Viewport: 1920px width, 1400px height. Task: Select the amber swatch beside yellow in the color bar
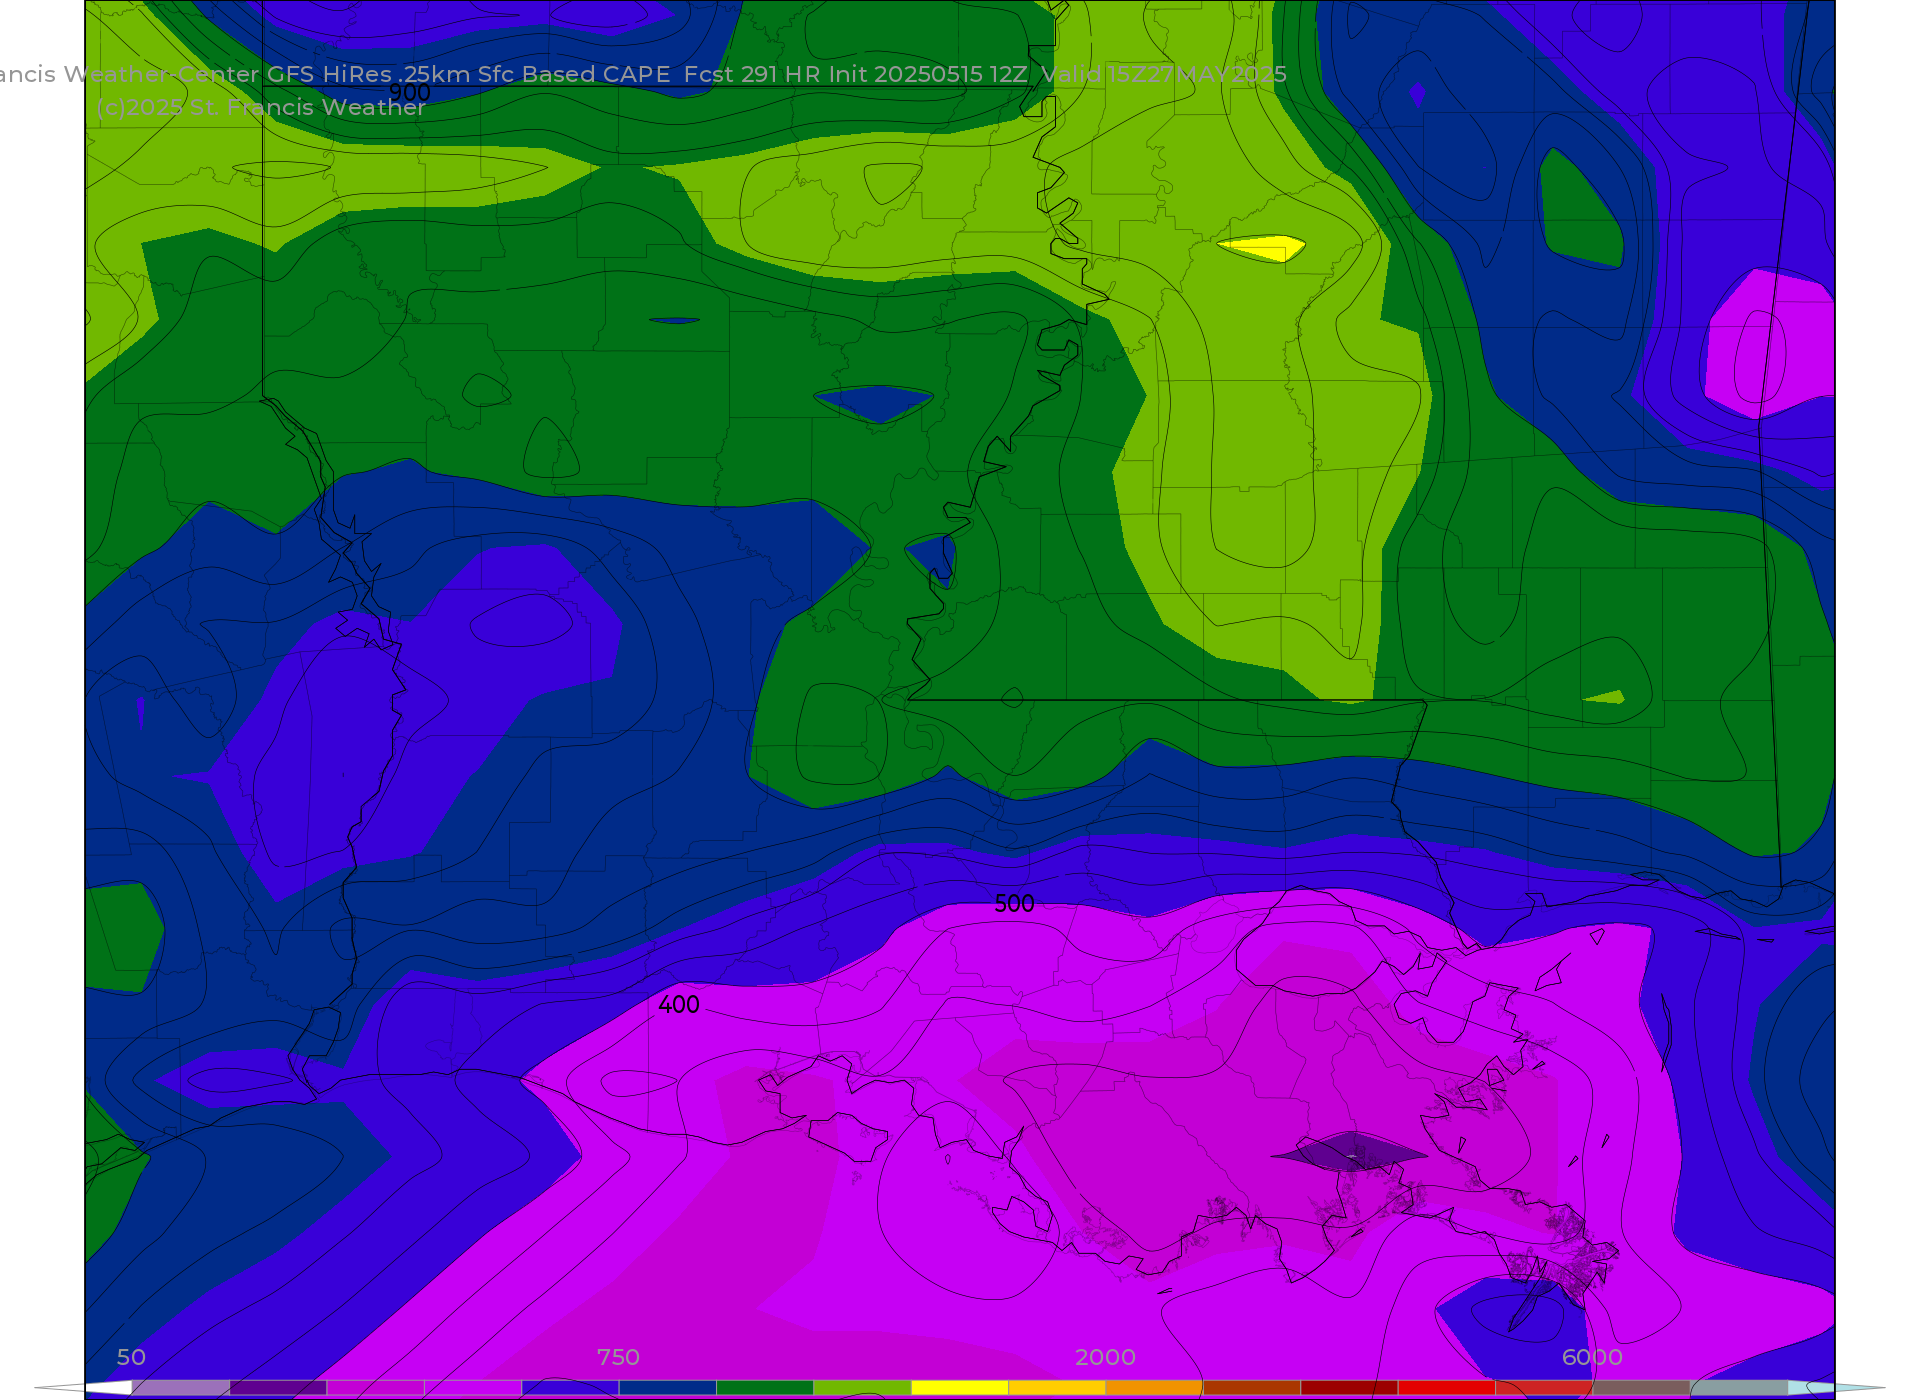[1057, 1388]
